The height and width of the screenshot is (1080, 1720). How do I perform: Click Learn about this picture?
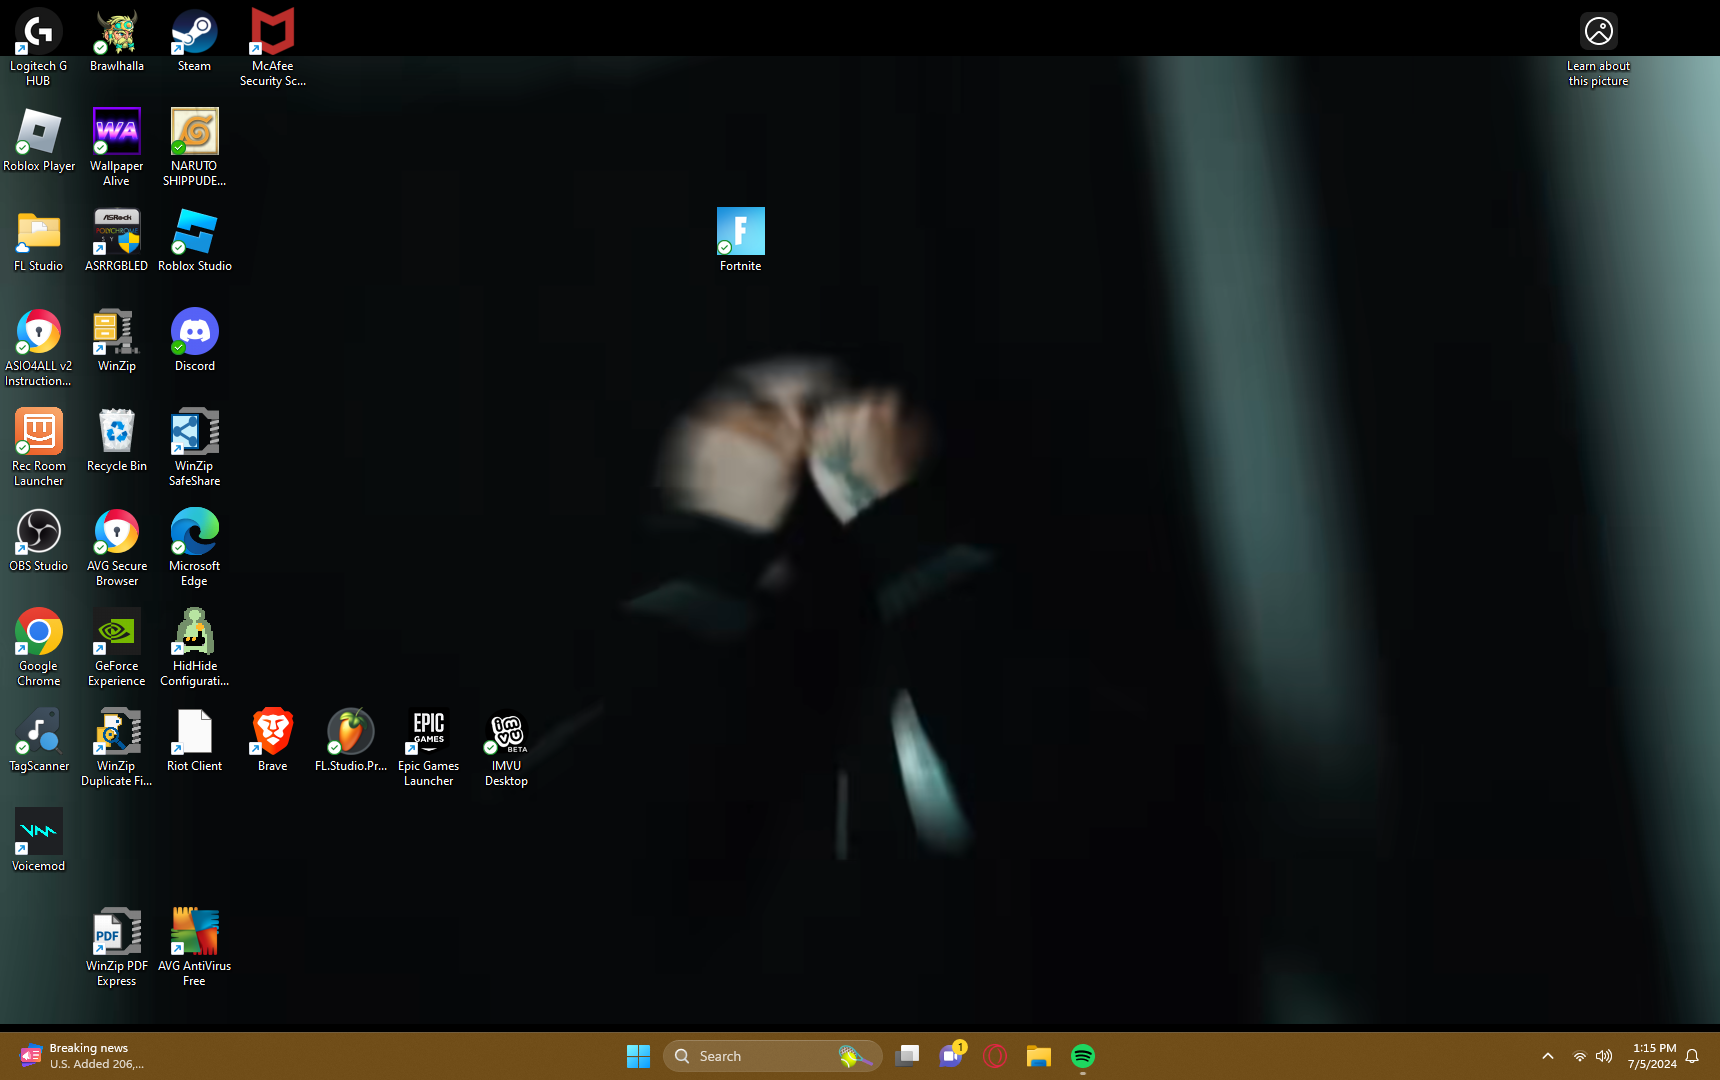coord(1598,47)
